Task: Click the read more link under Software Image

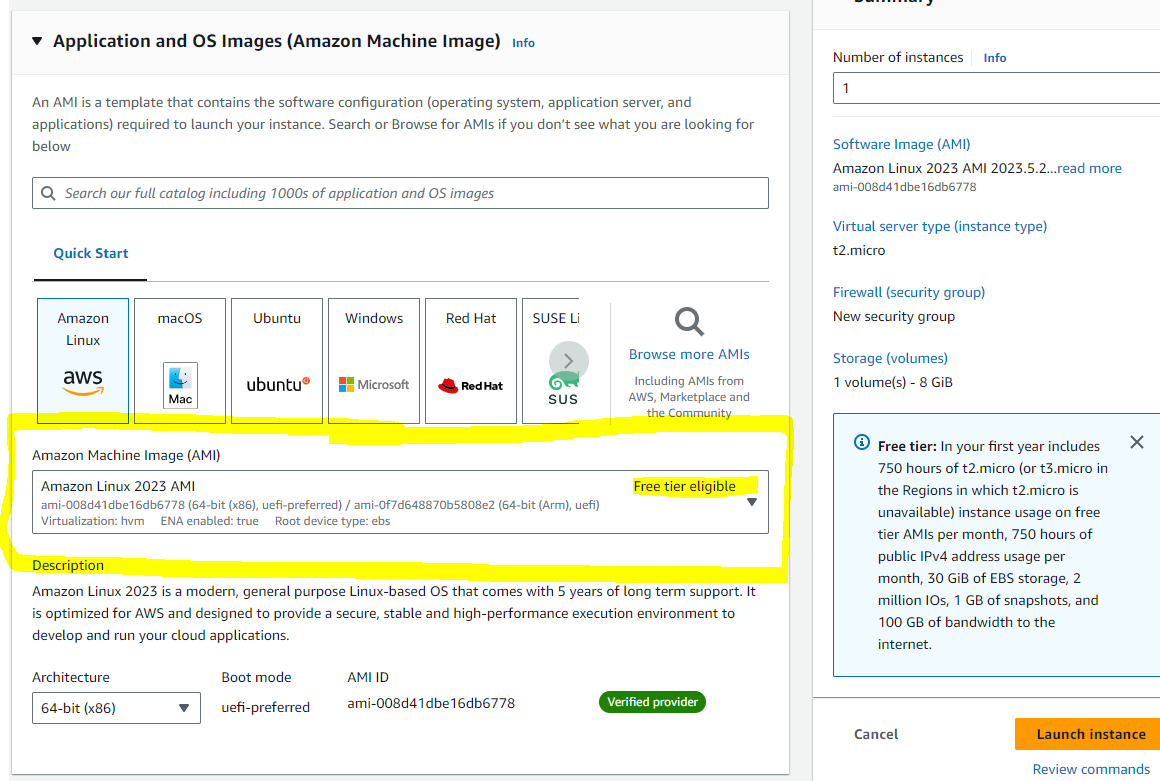Action: (1089, 168)
